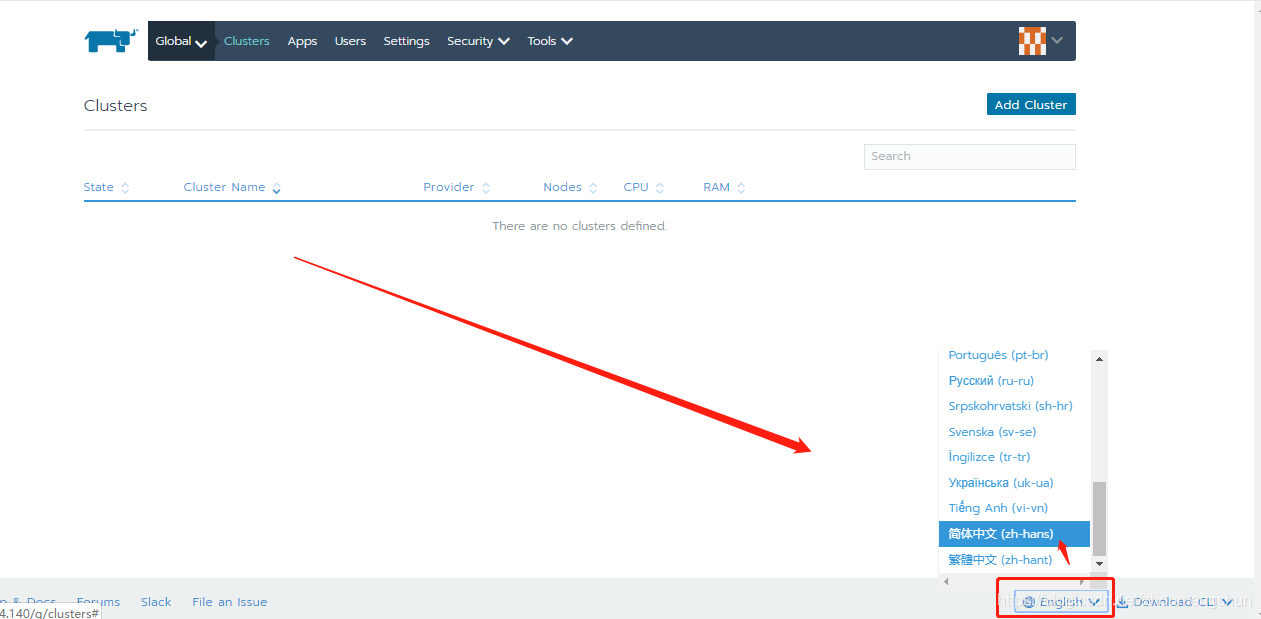Open the File an Issue link
The height and width of the screenshot is (619, 1261).
pyautogui.click(x=230, y=602)
